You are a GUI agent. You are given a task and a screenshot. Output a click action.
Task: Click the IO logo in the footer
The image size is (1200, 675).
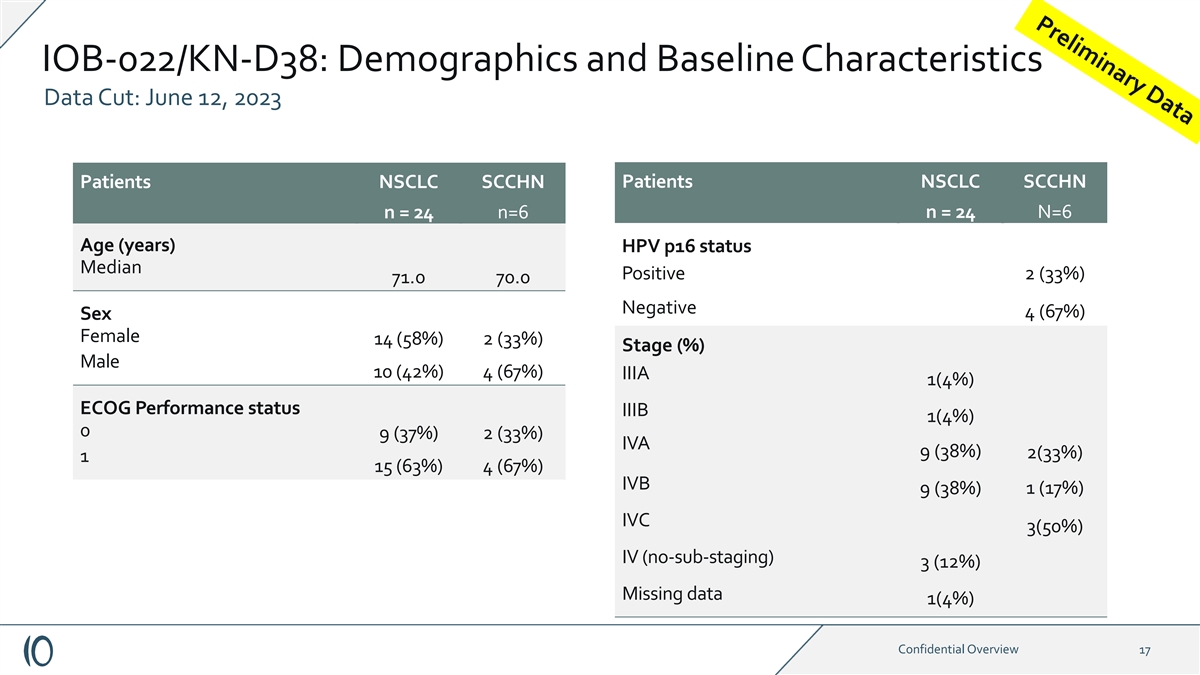tap(39, 650)
